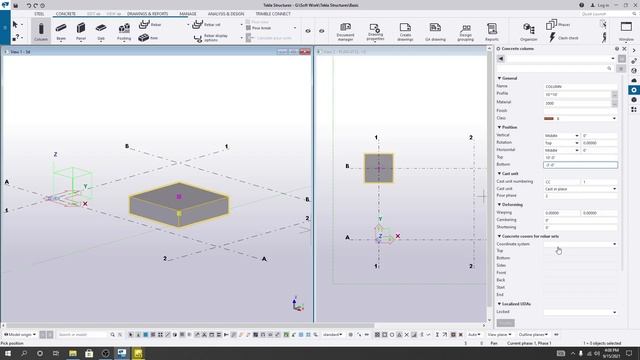Viewport: 640px width, 360px height.
Task: Open the Document manager
Action: (345, 31)
